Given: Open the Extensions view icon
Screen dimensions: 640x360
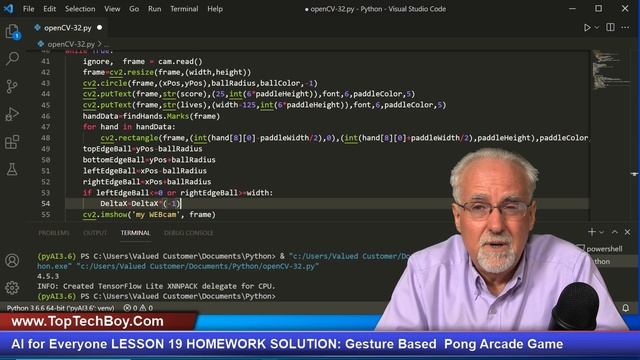Looking at the screenshot, I should (x=12, y=142).
